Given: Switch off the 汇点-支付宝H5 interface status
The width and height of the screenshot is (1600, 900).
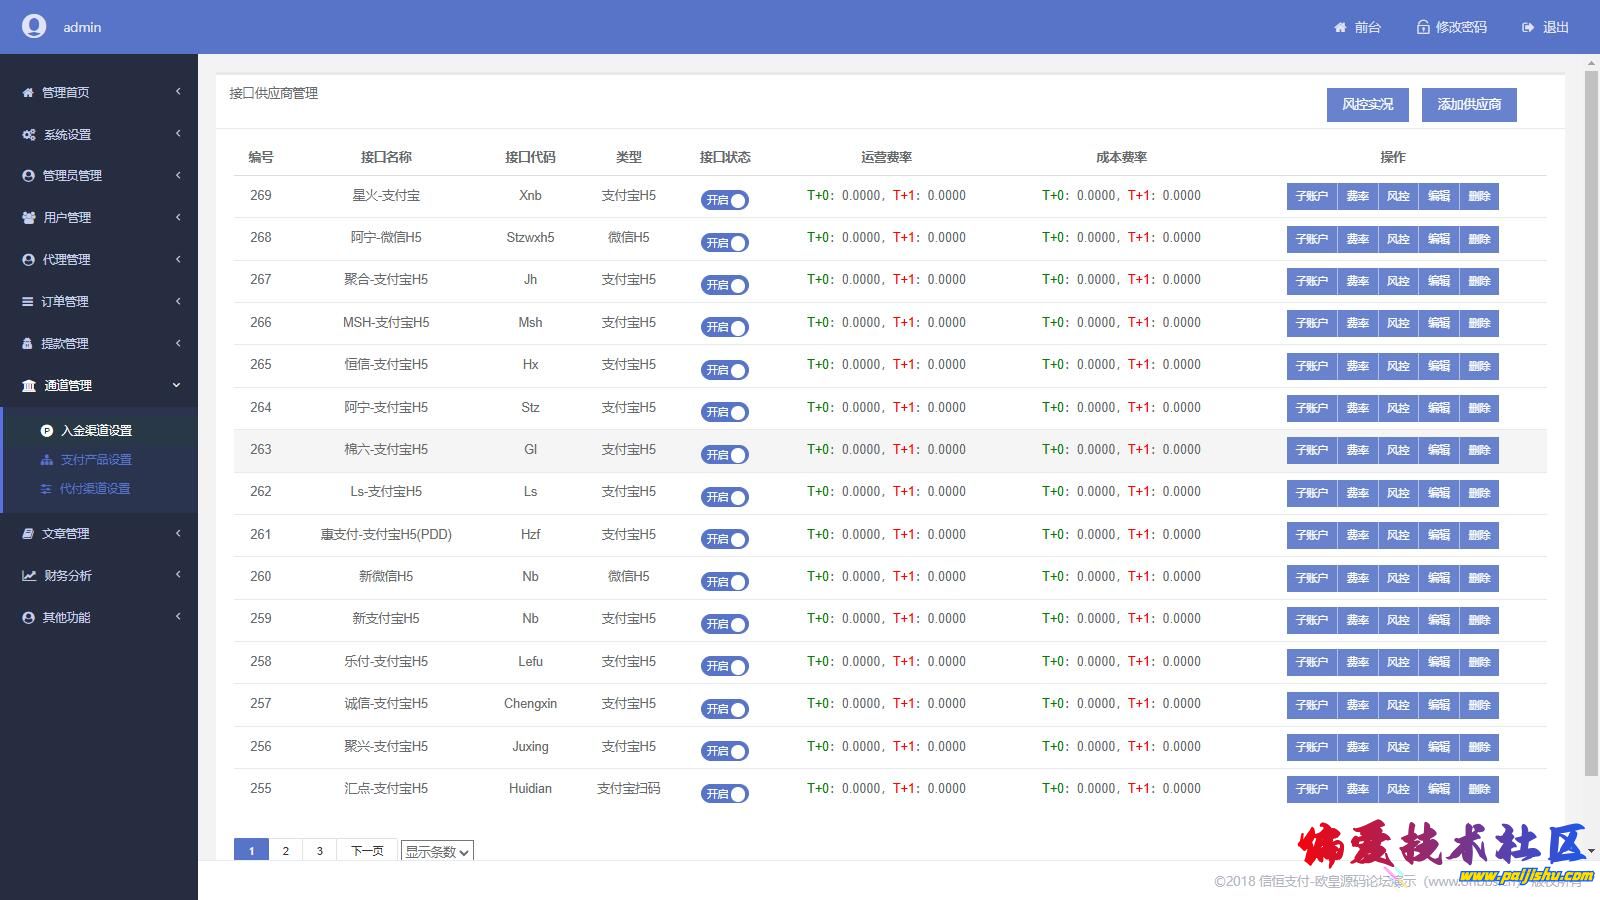Looking at the screenshot, I should (x=725, y=794).
